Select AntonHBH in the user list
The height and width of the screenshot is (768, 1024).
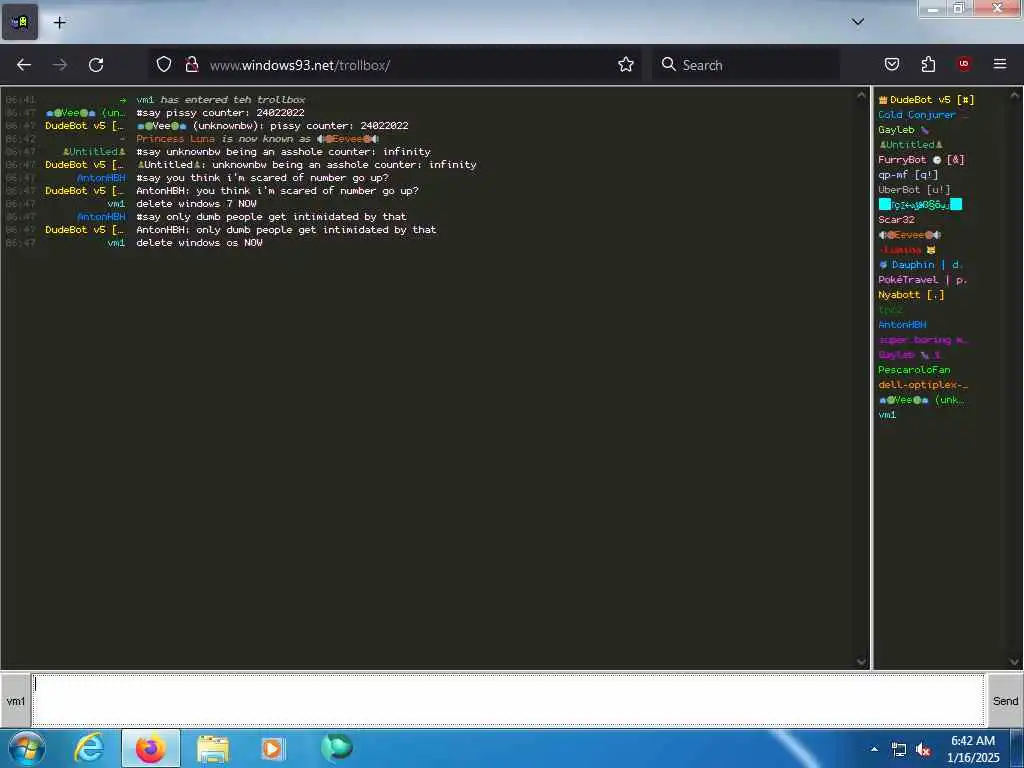pyautogui.click(x=902, y=325)
